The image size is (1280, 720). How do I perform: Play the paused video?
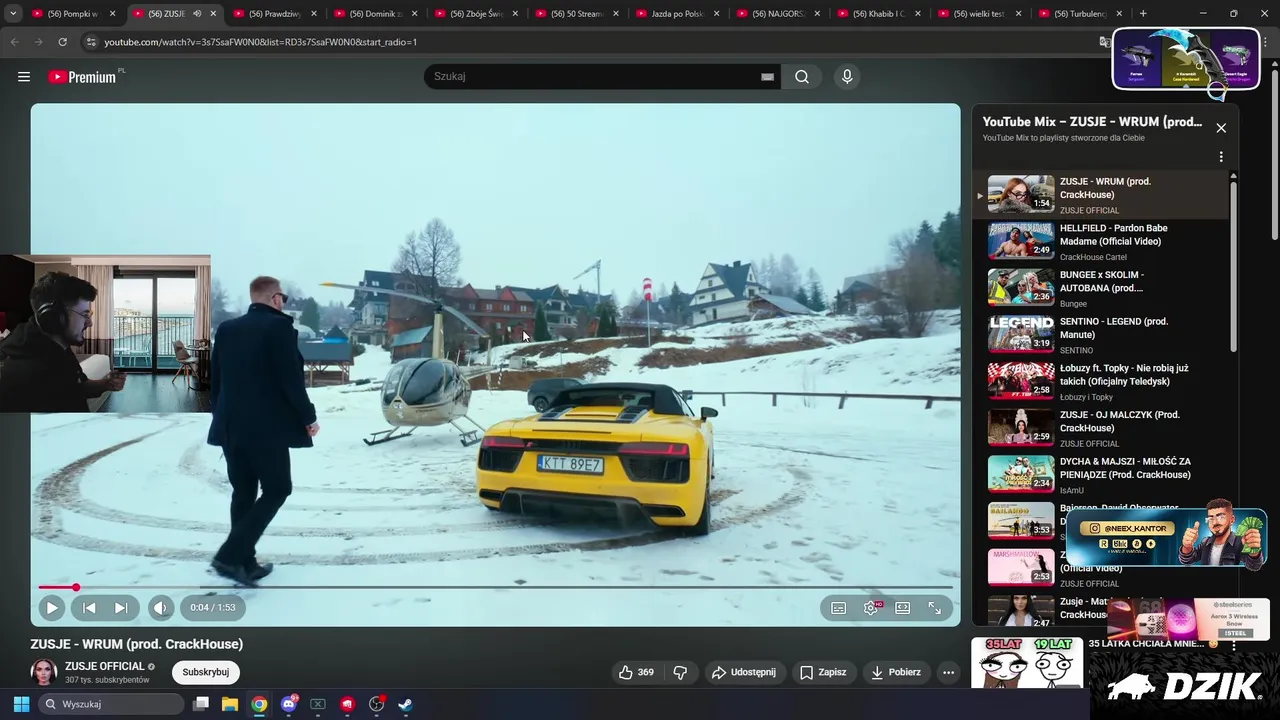52,607
